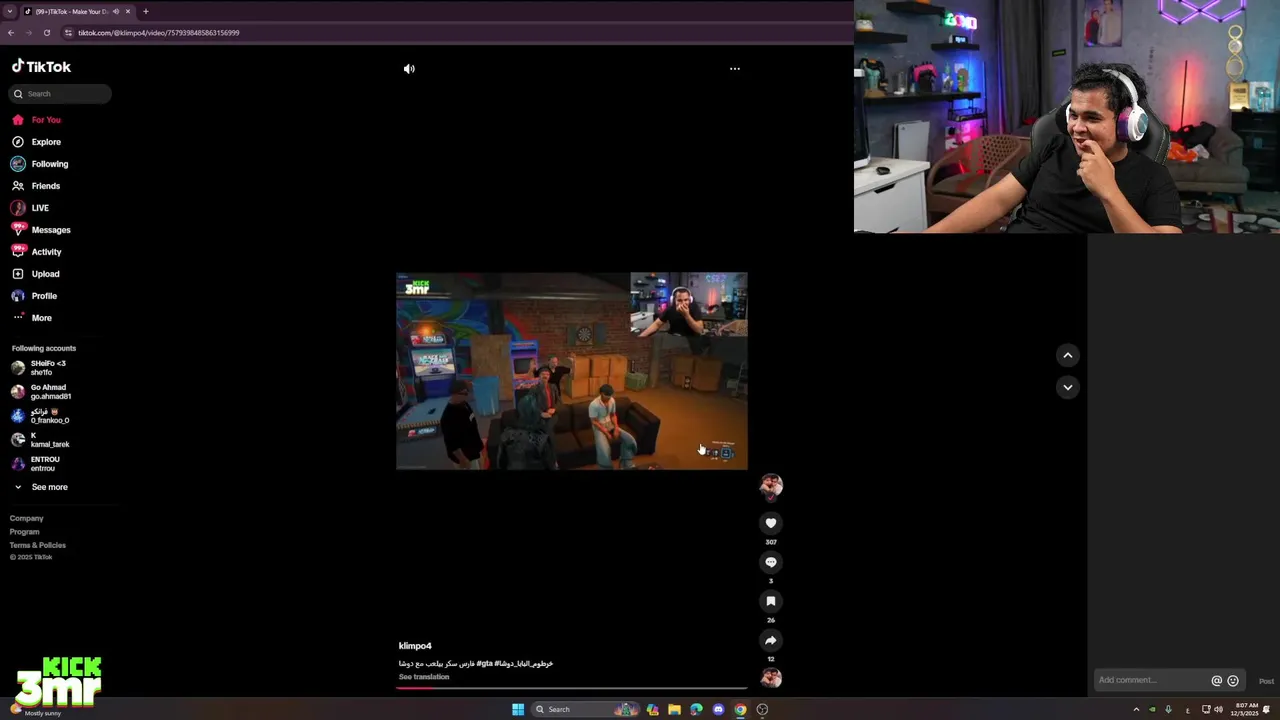Open Windows Start menu
1280x720 pixels.
click(x=518, y=709)
